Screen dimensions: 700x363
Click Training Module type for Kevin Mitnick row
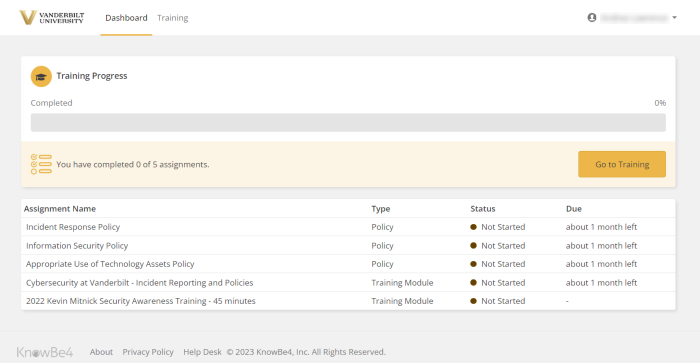coord(402,301)
